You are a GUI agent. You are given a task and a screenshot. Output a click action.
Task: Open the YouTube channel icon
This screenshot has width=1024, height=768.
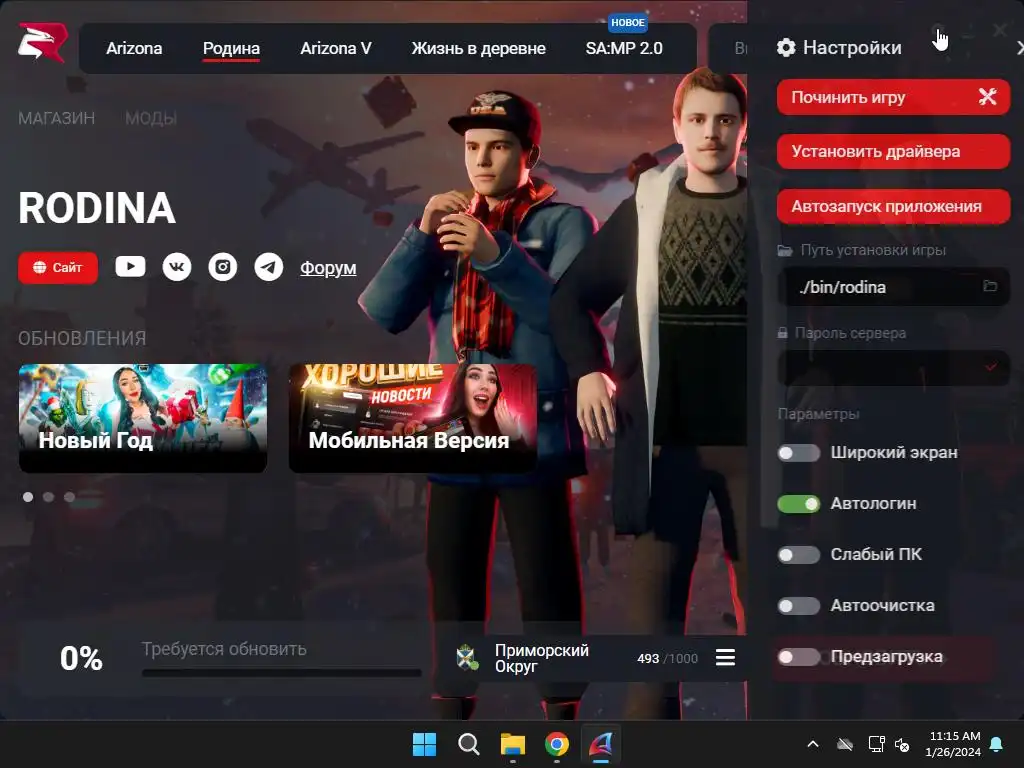click(130, 266)
